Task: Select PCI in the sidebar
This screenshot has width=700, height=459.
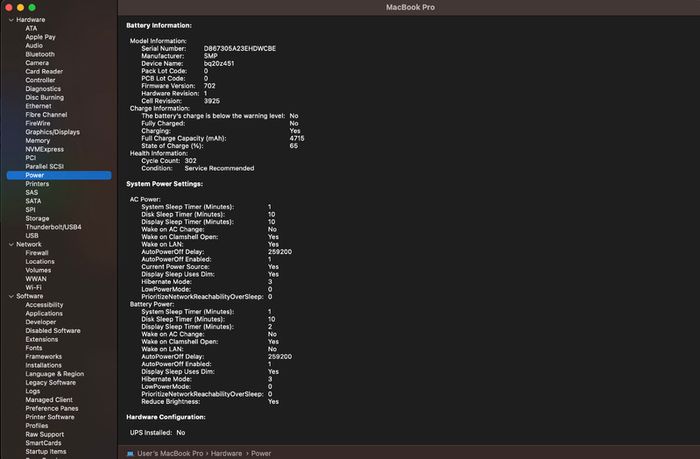Action: pos(30,158)
